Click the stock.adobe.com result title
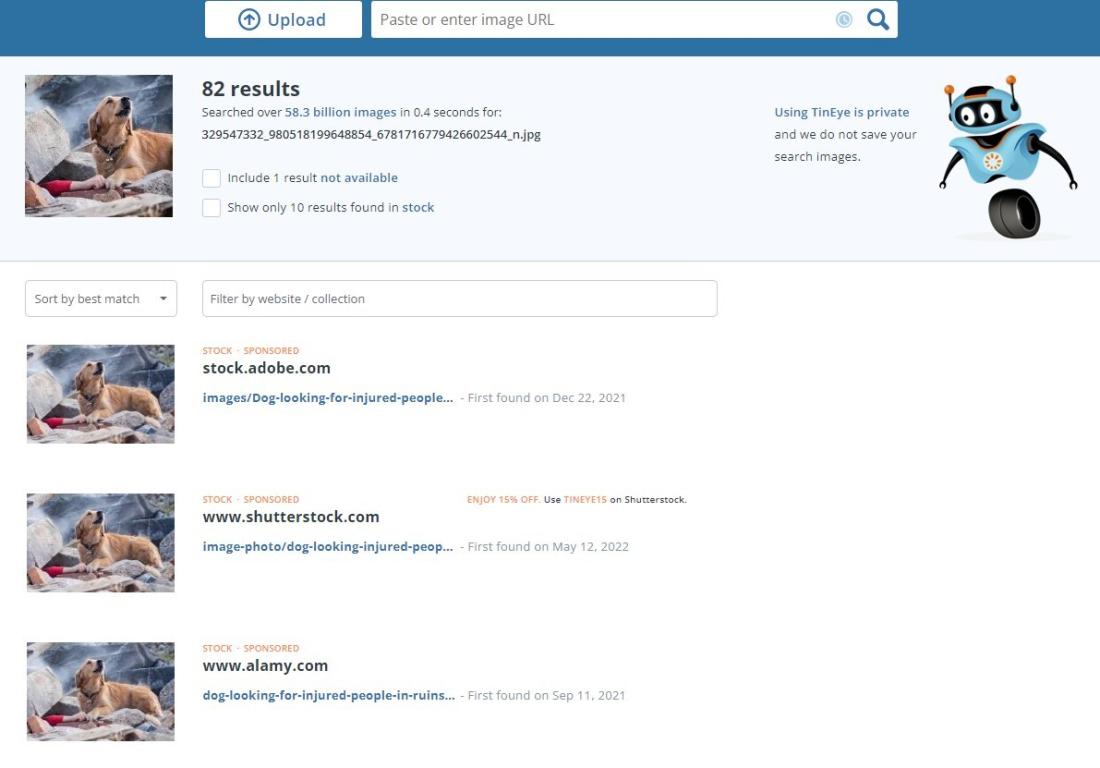This screenshot has width=1100, height=768. [x=266, y=368]
